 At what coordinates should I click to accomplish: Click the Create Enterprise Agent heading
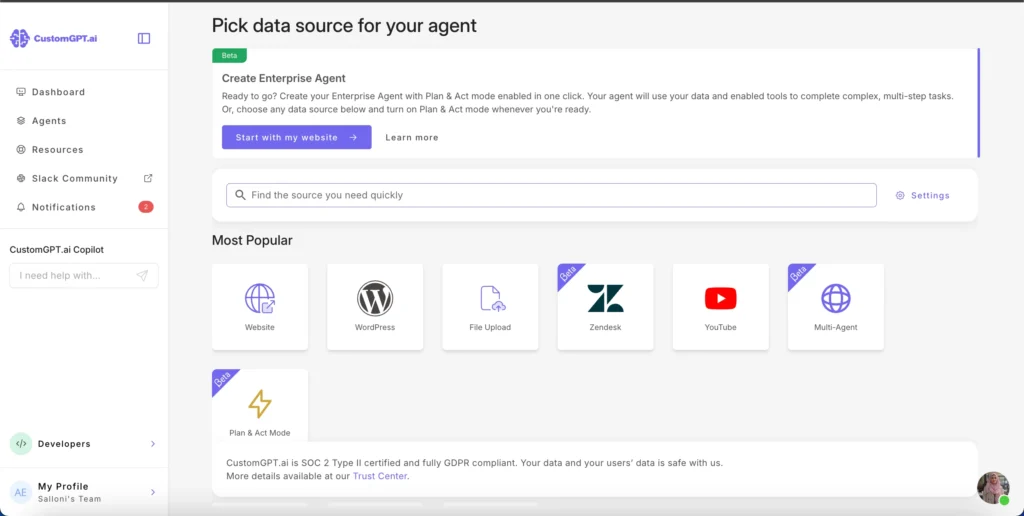[x=283, y=78]
